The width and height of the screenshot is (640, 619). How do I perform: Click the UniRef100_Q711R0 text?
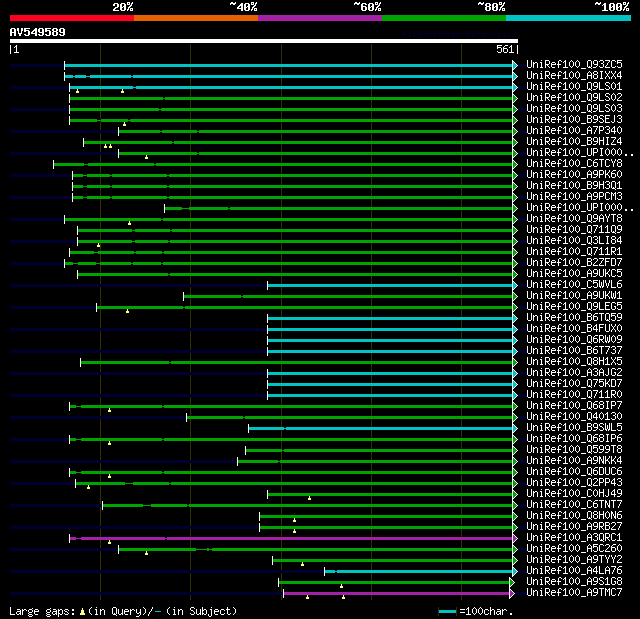tap(574, 395)
